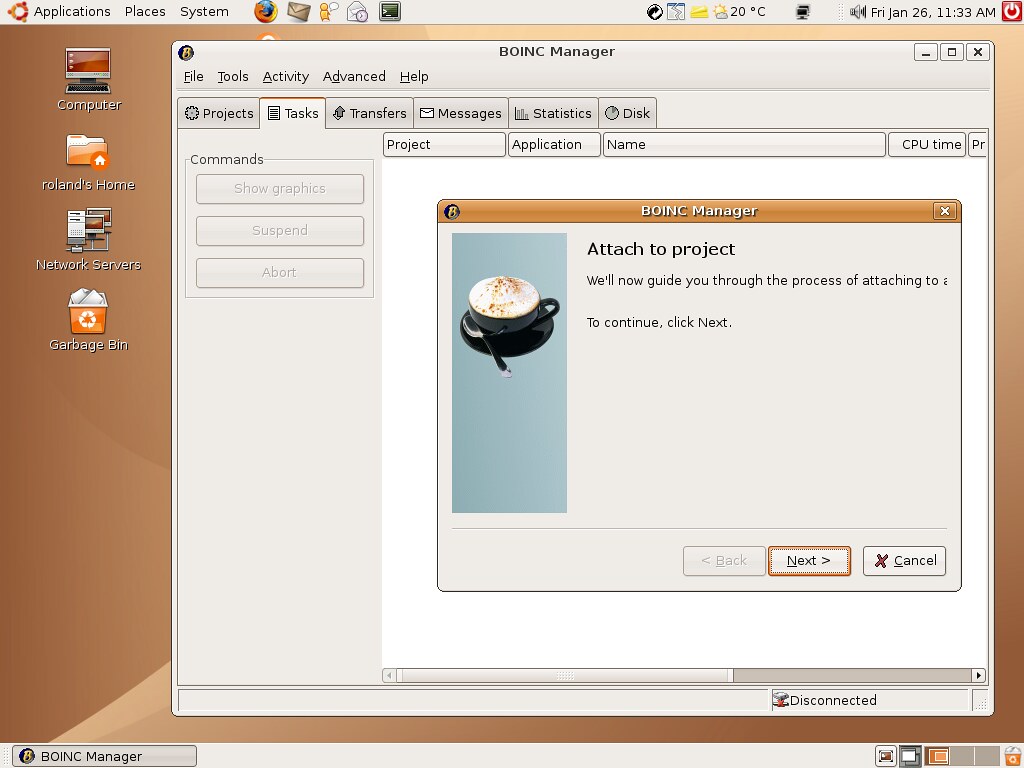This screenshot has width=1024, height=768.
Task: Sort by the CPU time column header
Action: click(x=927, y=144)
